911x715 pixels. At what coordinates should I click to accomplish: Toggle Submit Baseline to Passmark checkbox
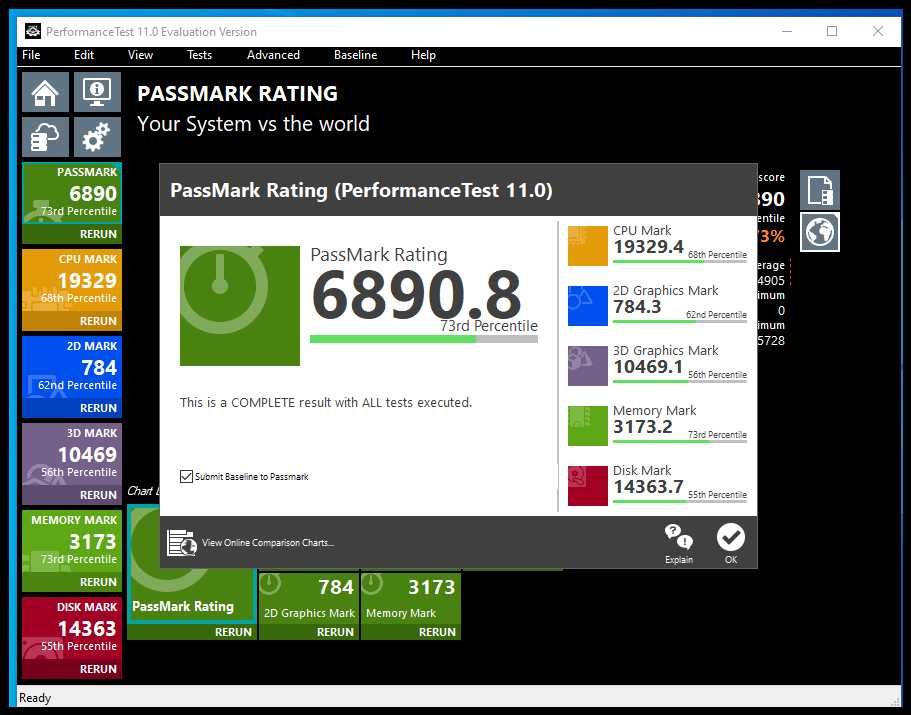[x=186, y=476]
